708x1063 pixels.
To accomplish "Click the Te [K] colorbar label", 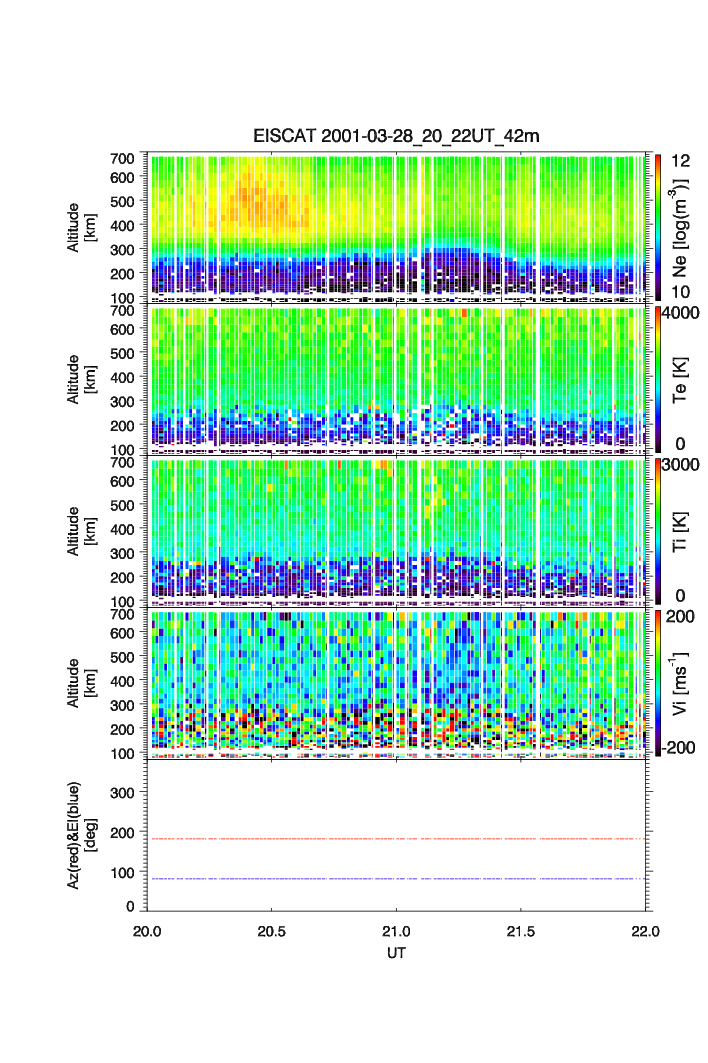I will pos(682,378).
